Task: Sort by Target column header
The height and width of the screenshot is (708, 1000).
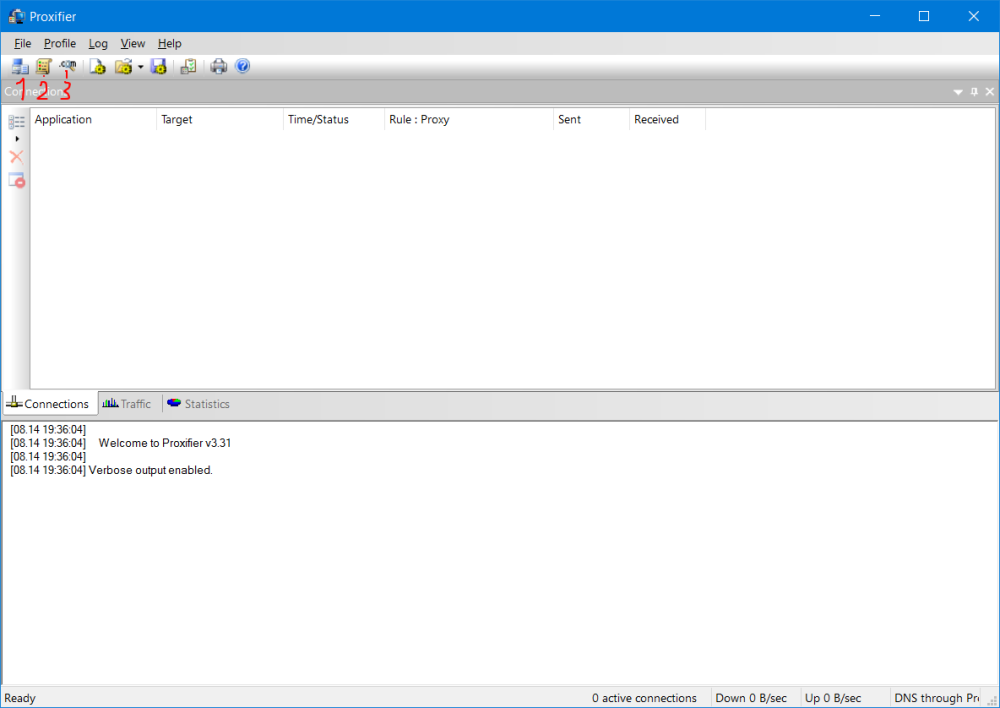Action: click(219, 119)
